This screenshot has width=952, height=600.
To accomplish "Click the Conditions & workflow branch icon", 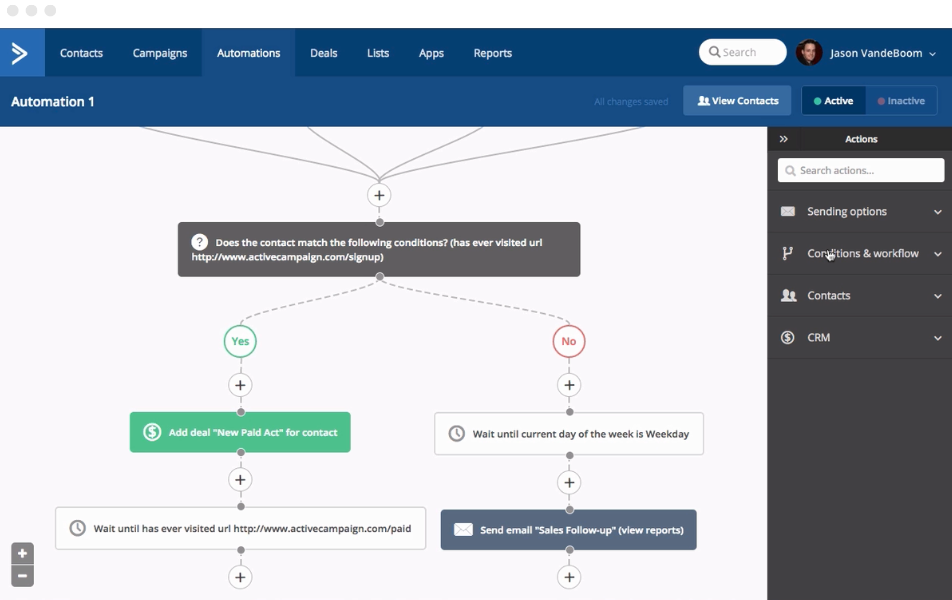I will click(x=787, y=253).
